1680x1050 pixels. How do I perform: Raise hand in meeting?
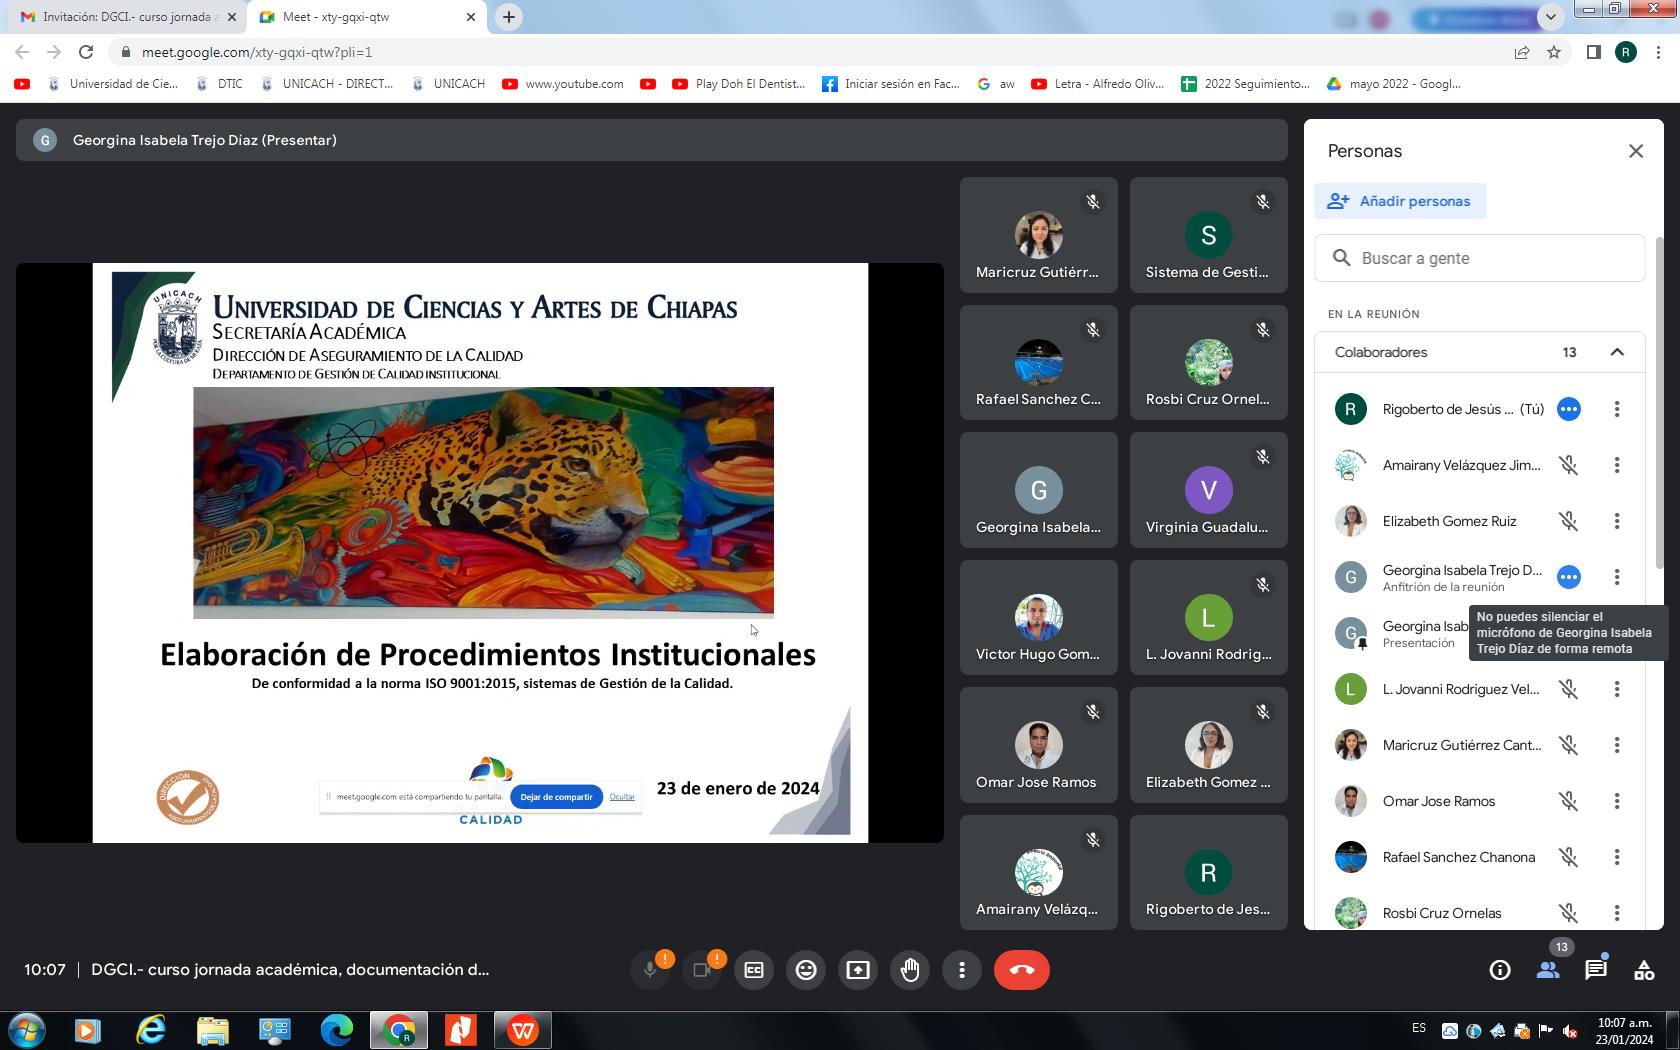coord(910,970)
